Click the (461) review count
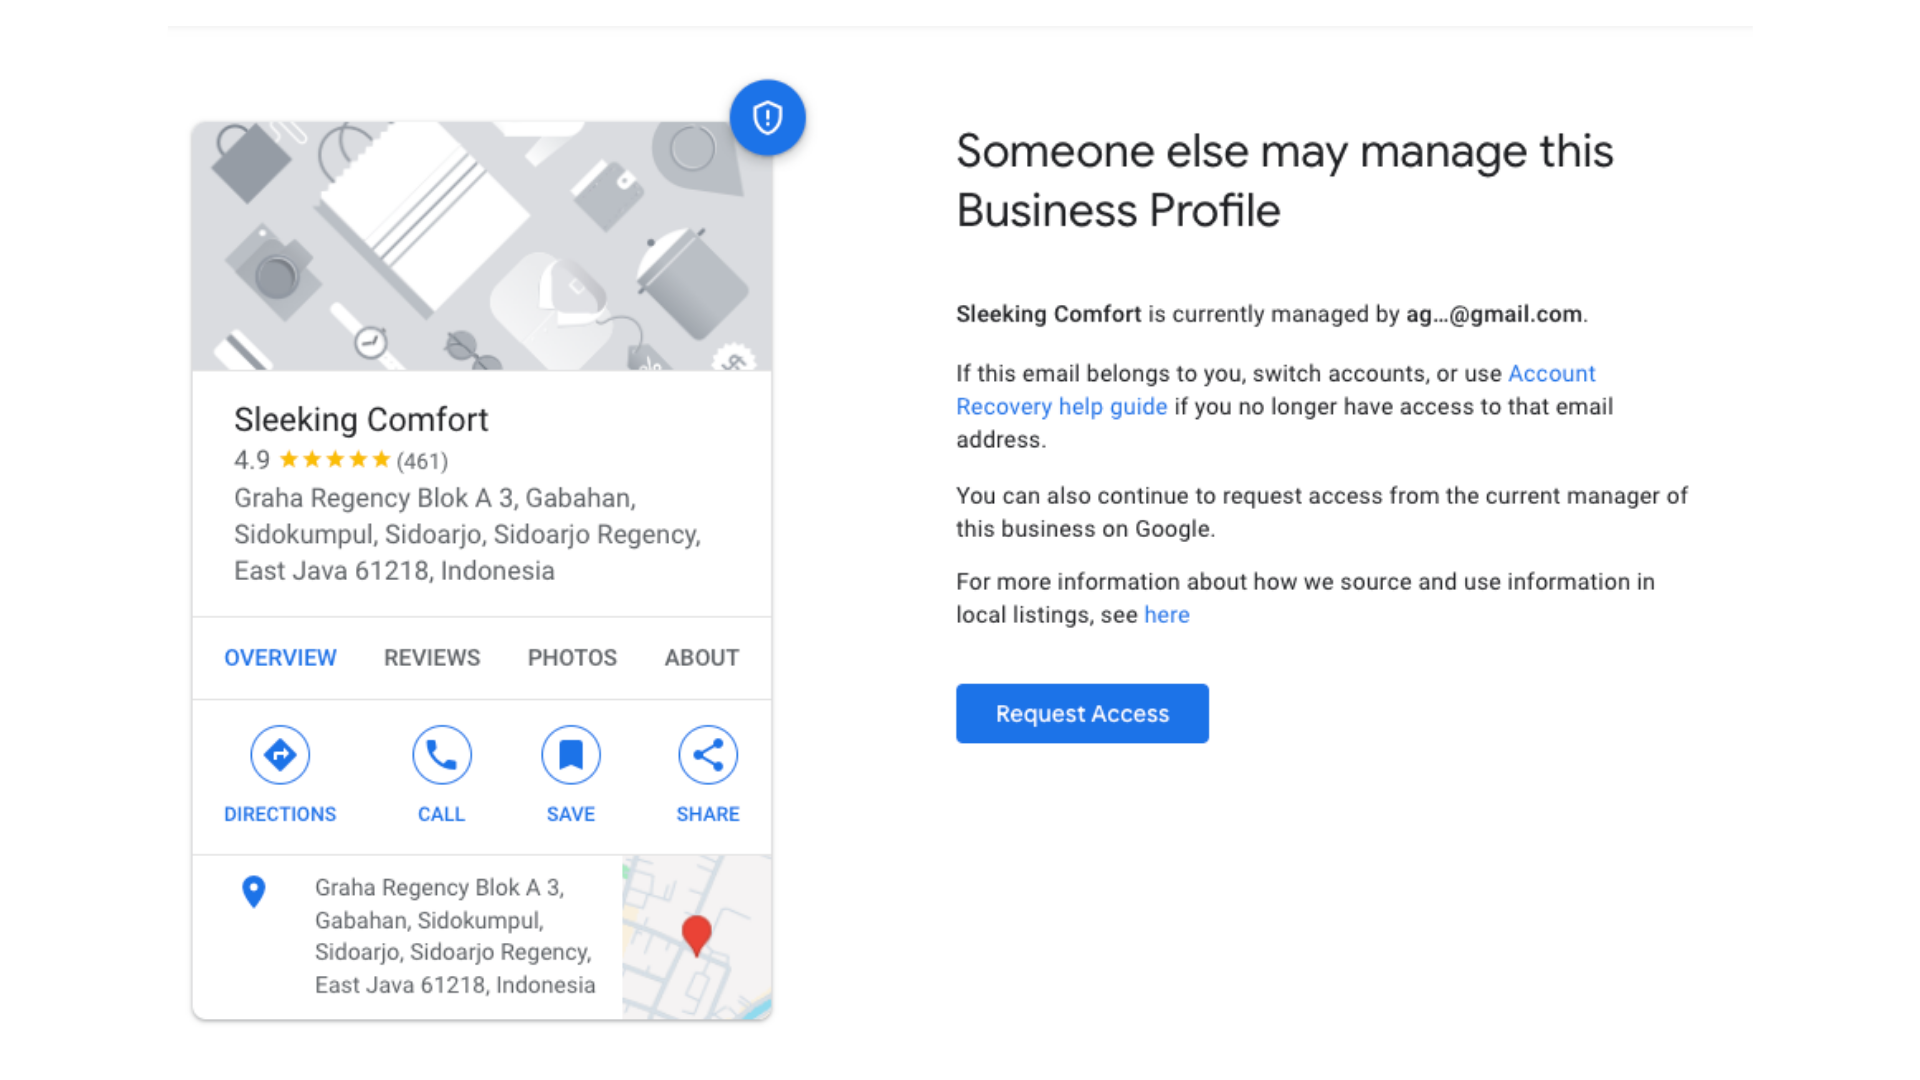 pos(422,461)
